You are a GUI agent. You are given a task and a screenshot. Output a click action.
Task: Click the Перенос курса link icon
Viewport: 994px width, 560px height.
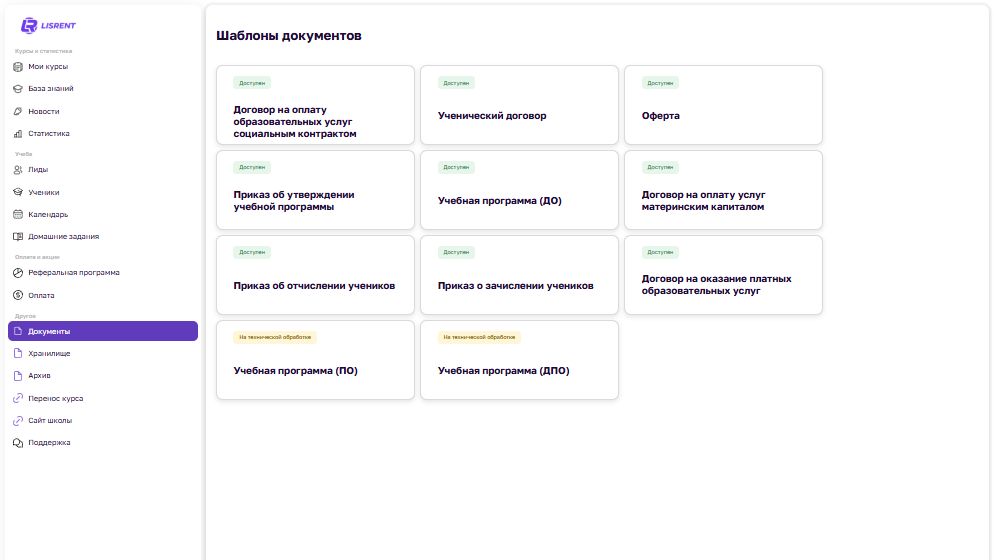click(x=18, y=398)
